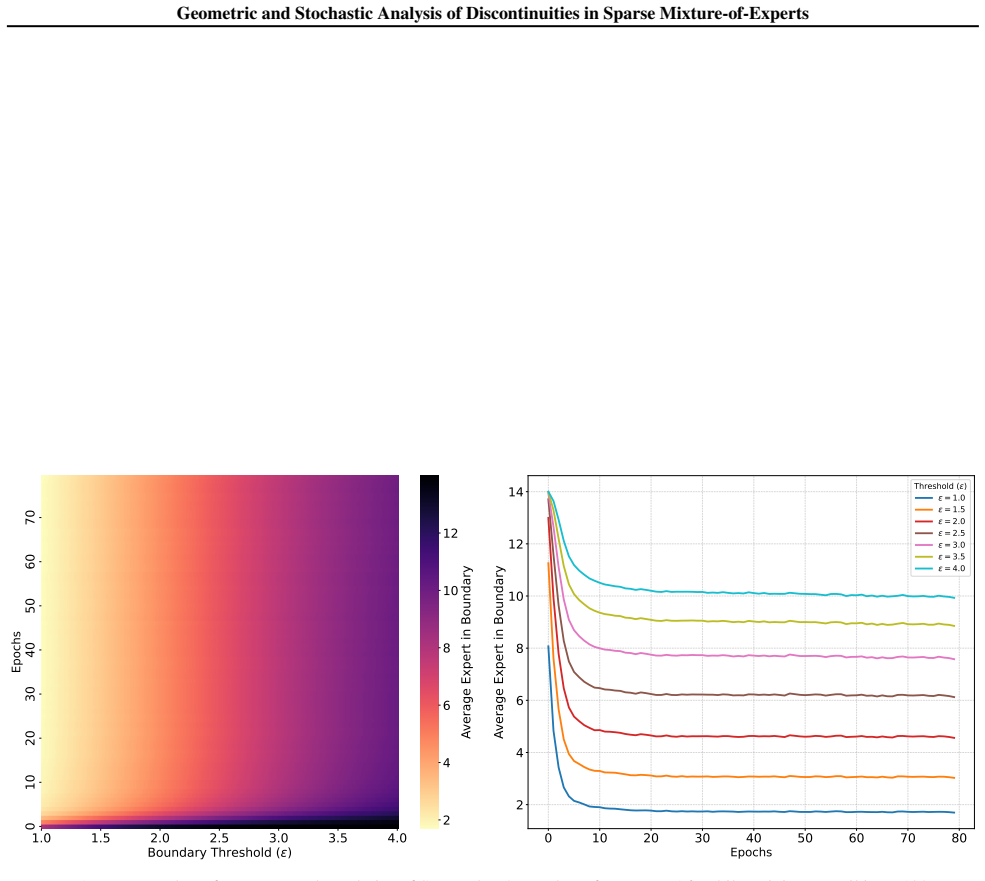The image size is (985, 881).
Task: Click colorbar tick label "8"
Action: pos(447,648)
